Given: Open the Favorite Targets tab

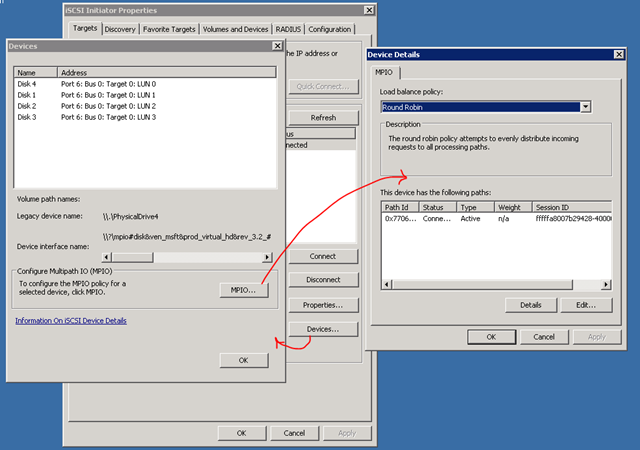Looking at the screenshot, I should click(x=169, y=29).
